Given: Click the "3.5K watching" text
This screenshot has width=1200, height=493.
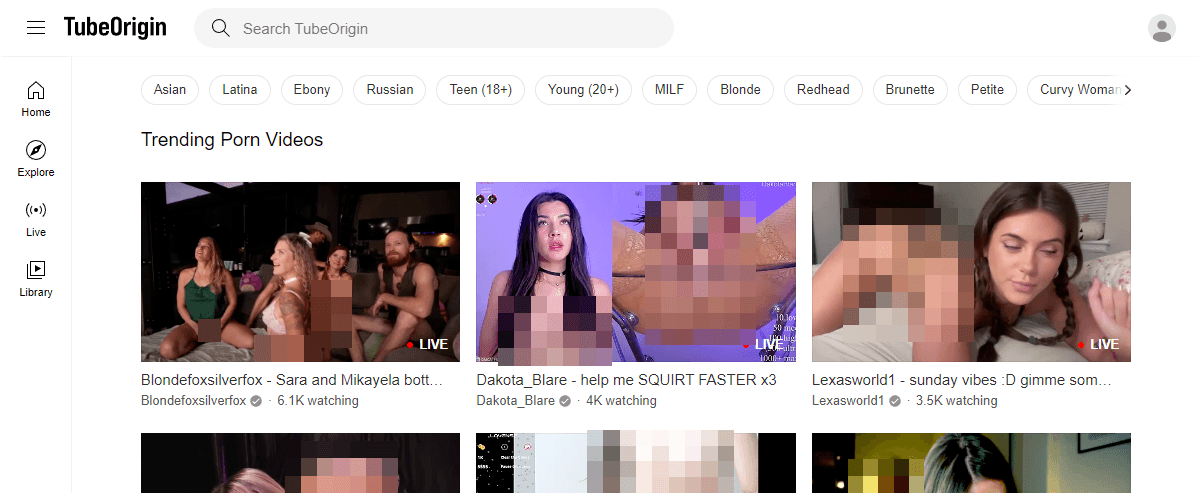Looking at the screenshot, I should pos(957,401).
